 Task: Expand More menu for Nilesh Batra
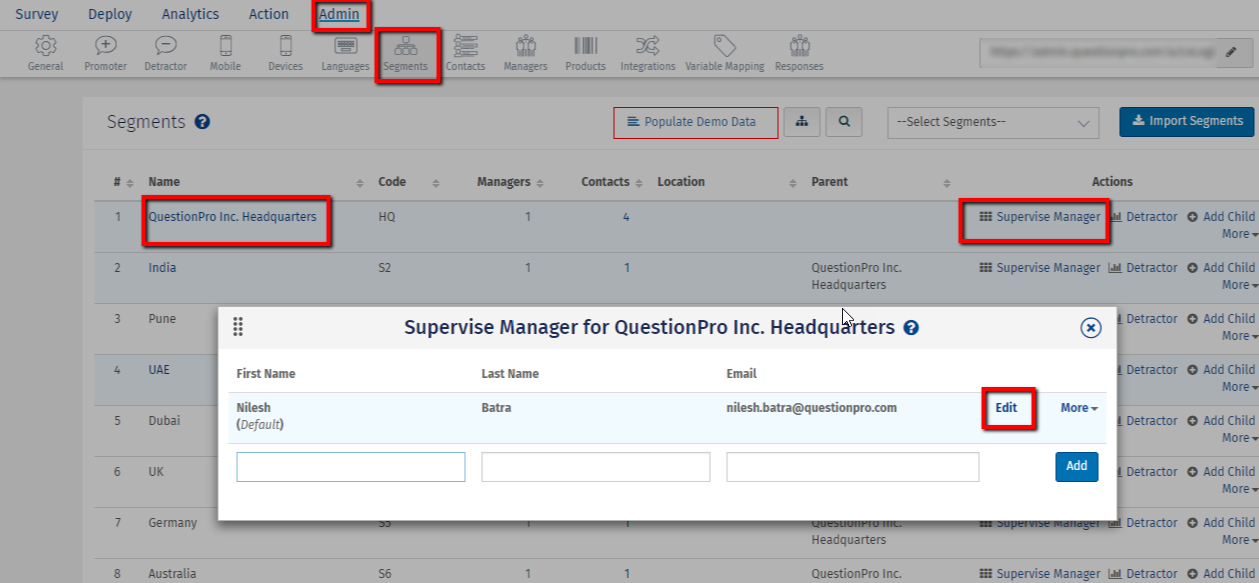pyautogui.click(x=1079, y=408)
